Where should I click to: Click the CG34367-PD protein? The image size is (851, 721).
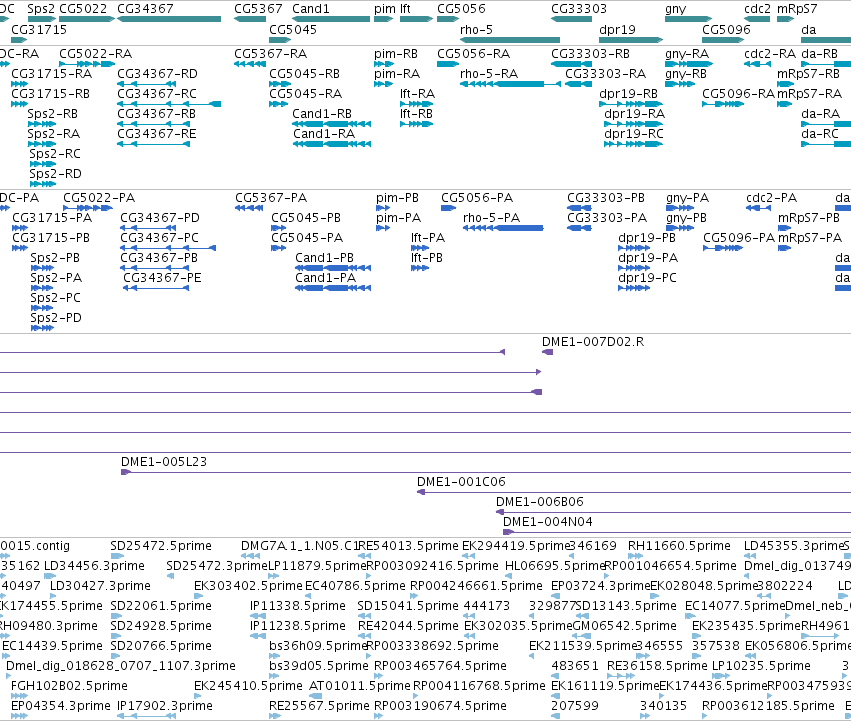click(148, 227)
